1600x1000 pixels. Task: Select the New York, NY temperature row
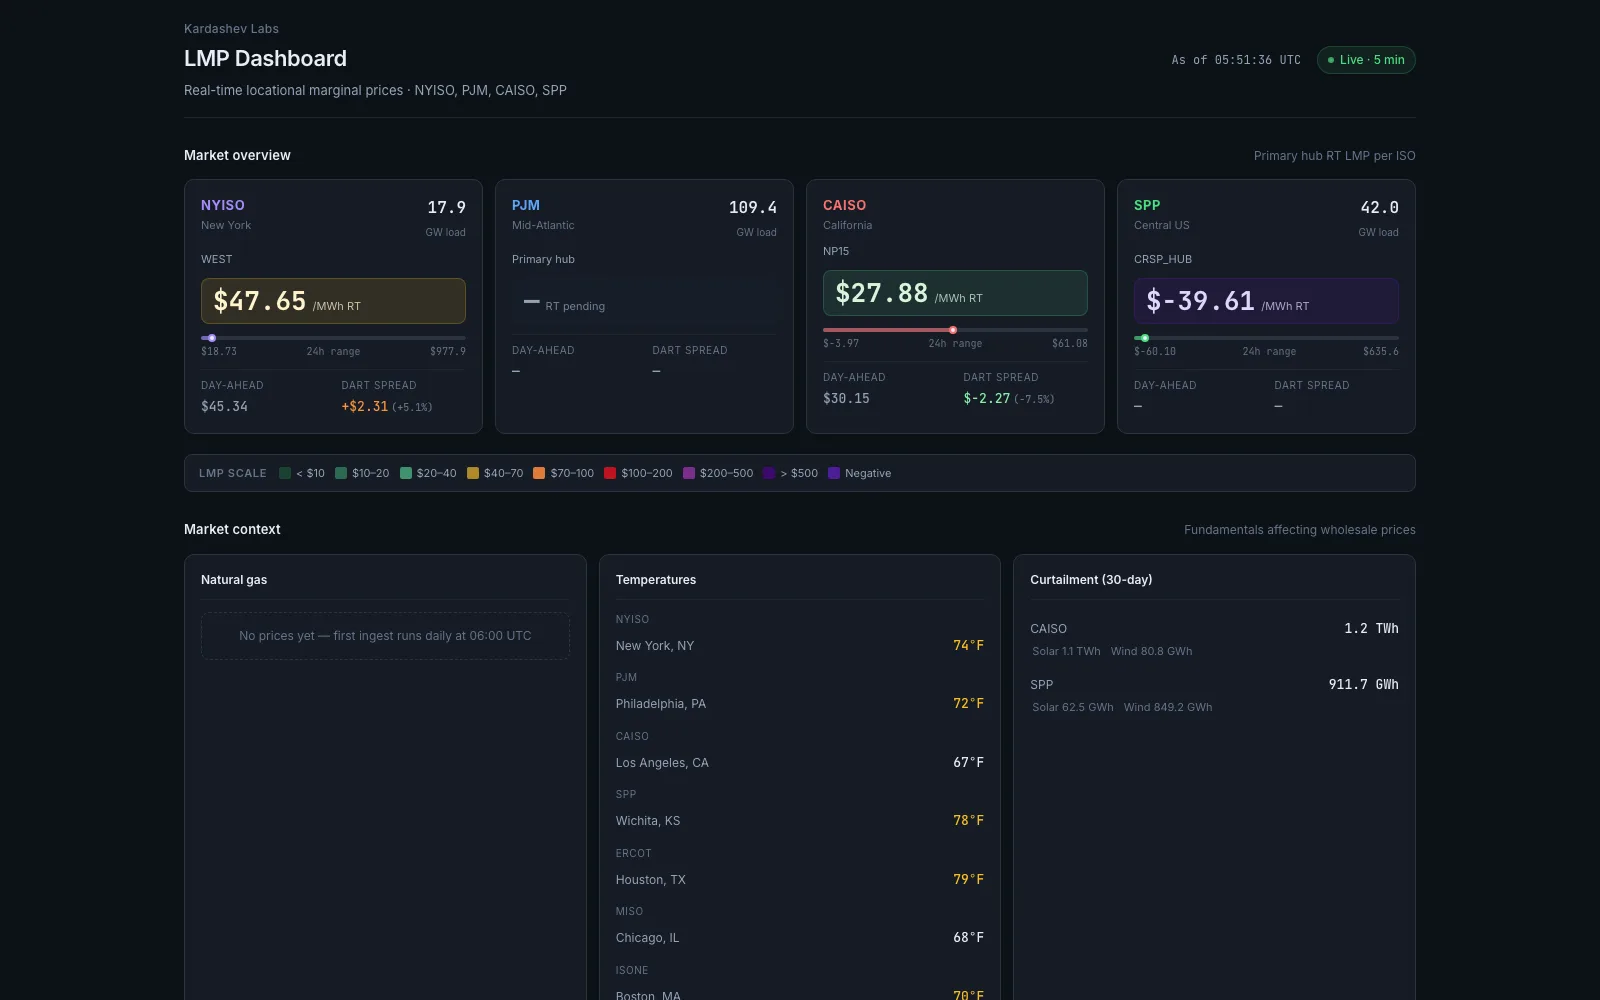[x=800, y=646]
